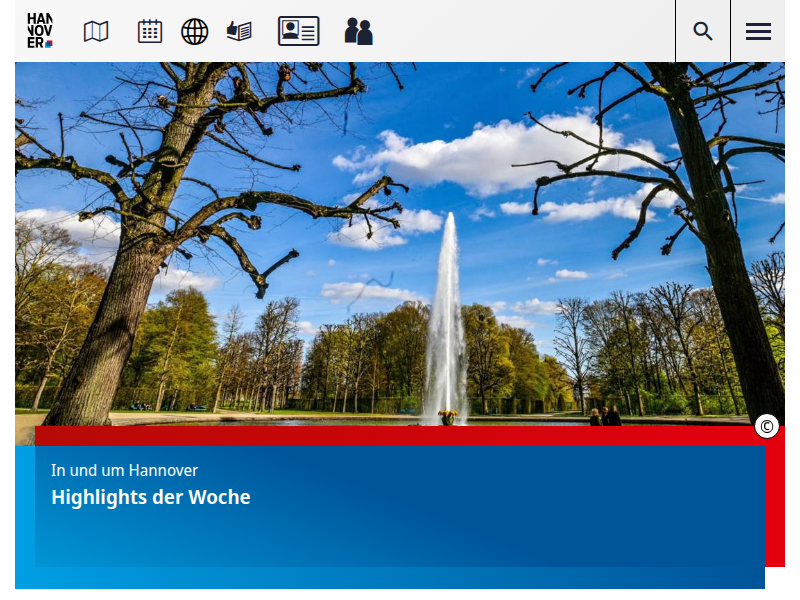Viewport: 800px width, 600px height.
Task: Click the Hannover logo
Action: pyautogui.click(x=40, y=31)
